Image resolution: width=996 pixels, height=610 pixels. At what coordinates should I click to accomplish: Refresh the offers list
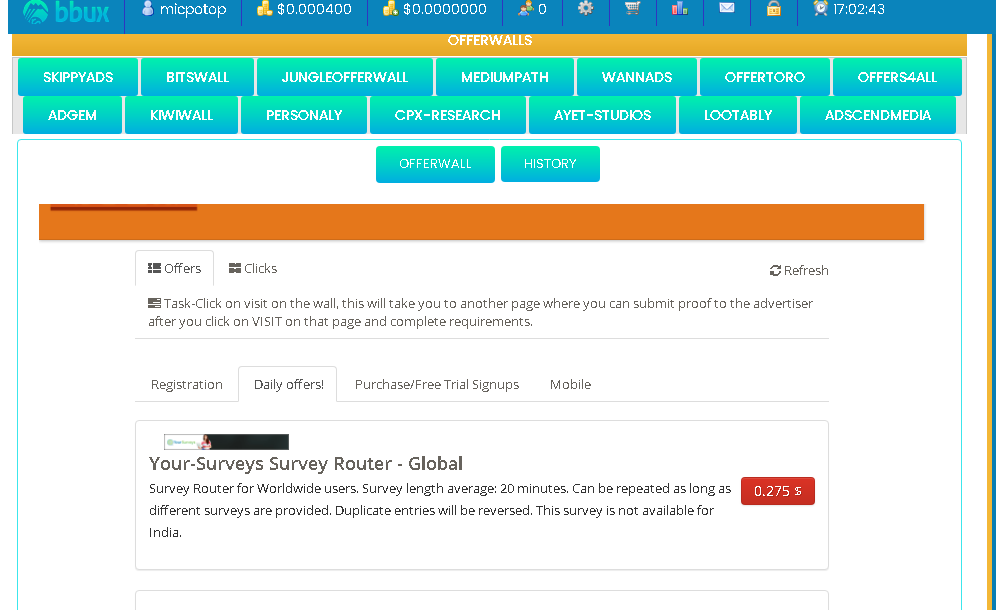click(x=799, y=271)
